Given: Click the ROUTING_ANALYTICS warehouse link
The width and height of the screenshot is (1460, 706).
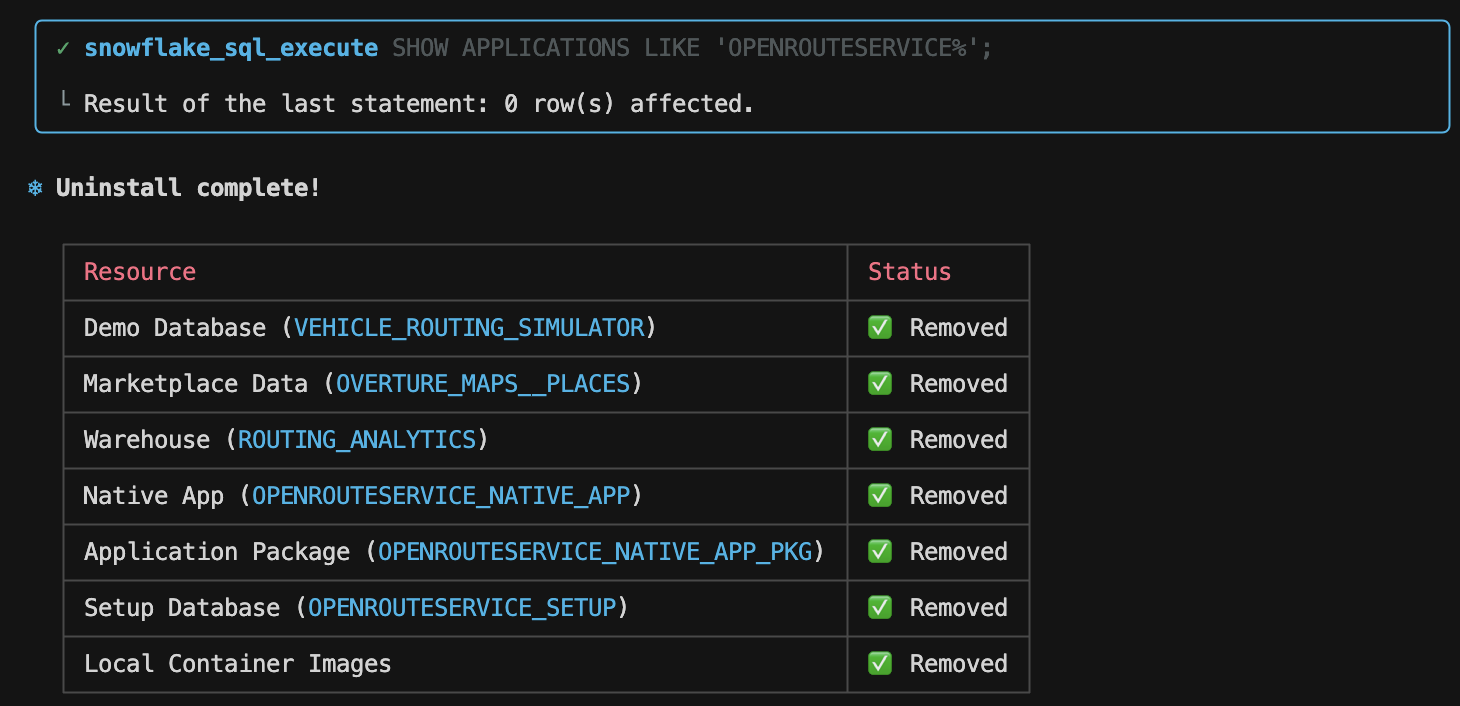Looking at the screenshot, I should [x=357, y=440].
